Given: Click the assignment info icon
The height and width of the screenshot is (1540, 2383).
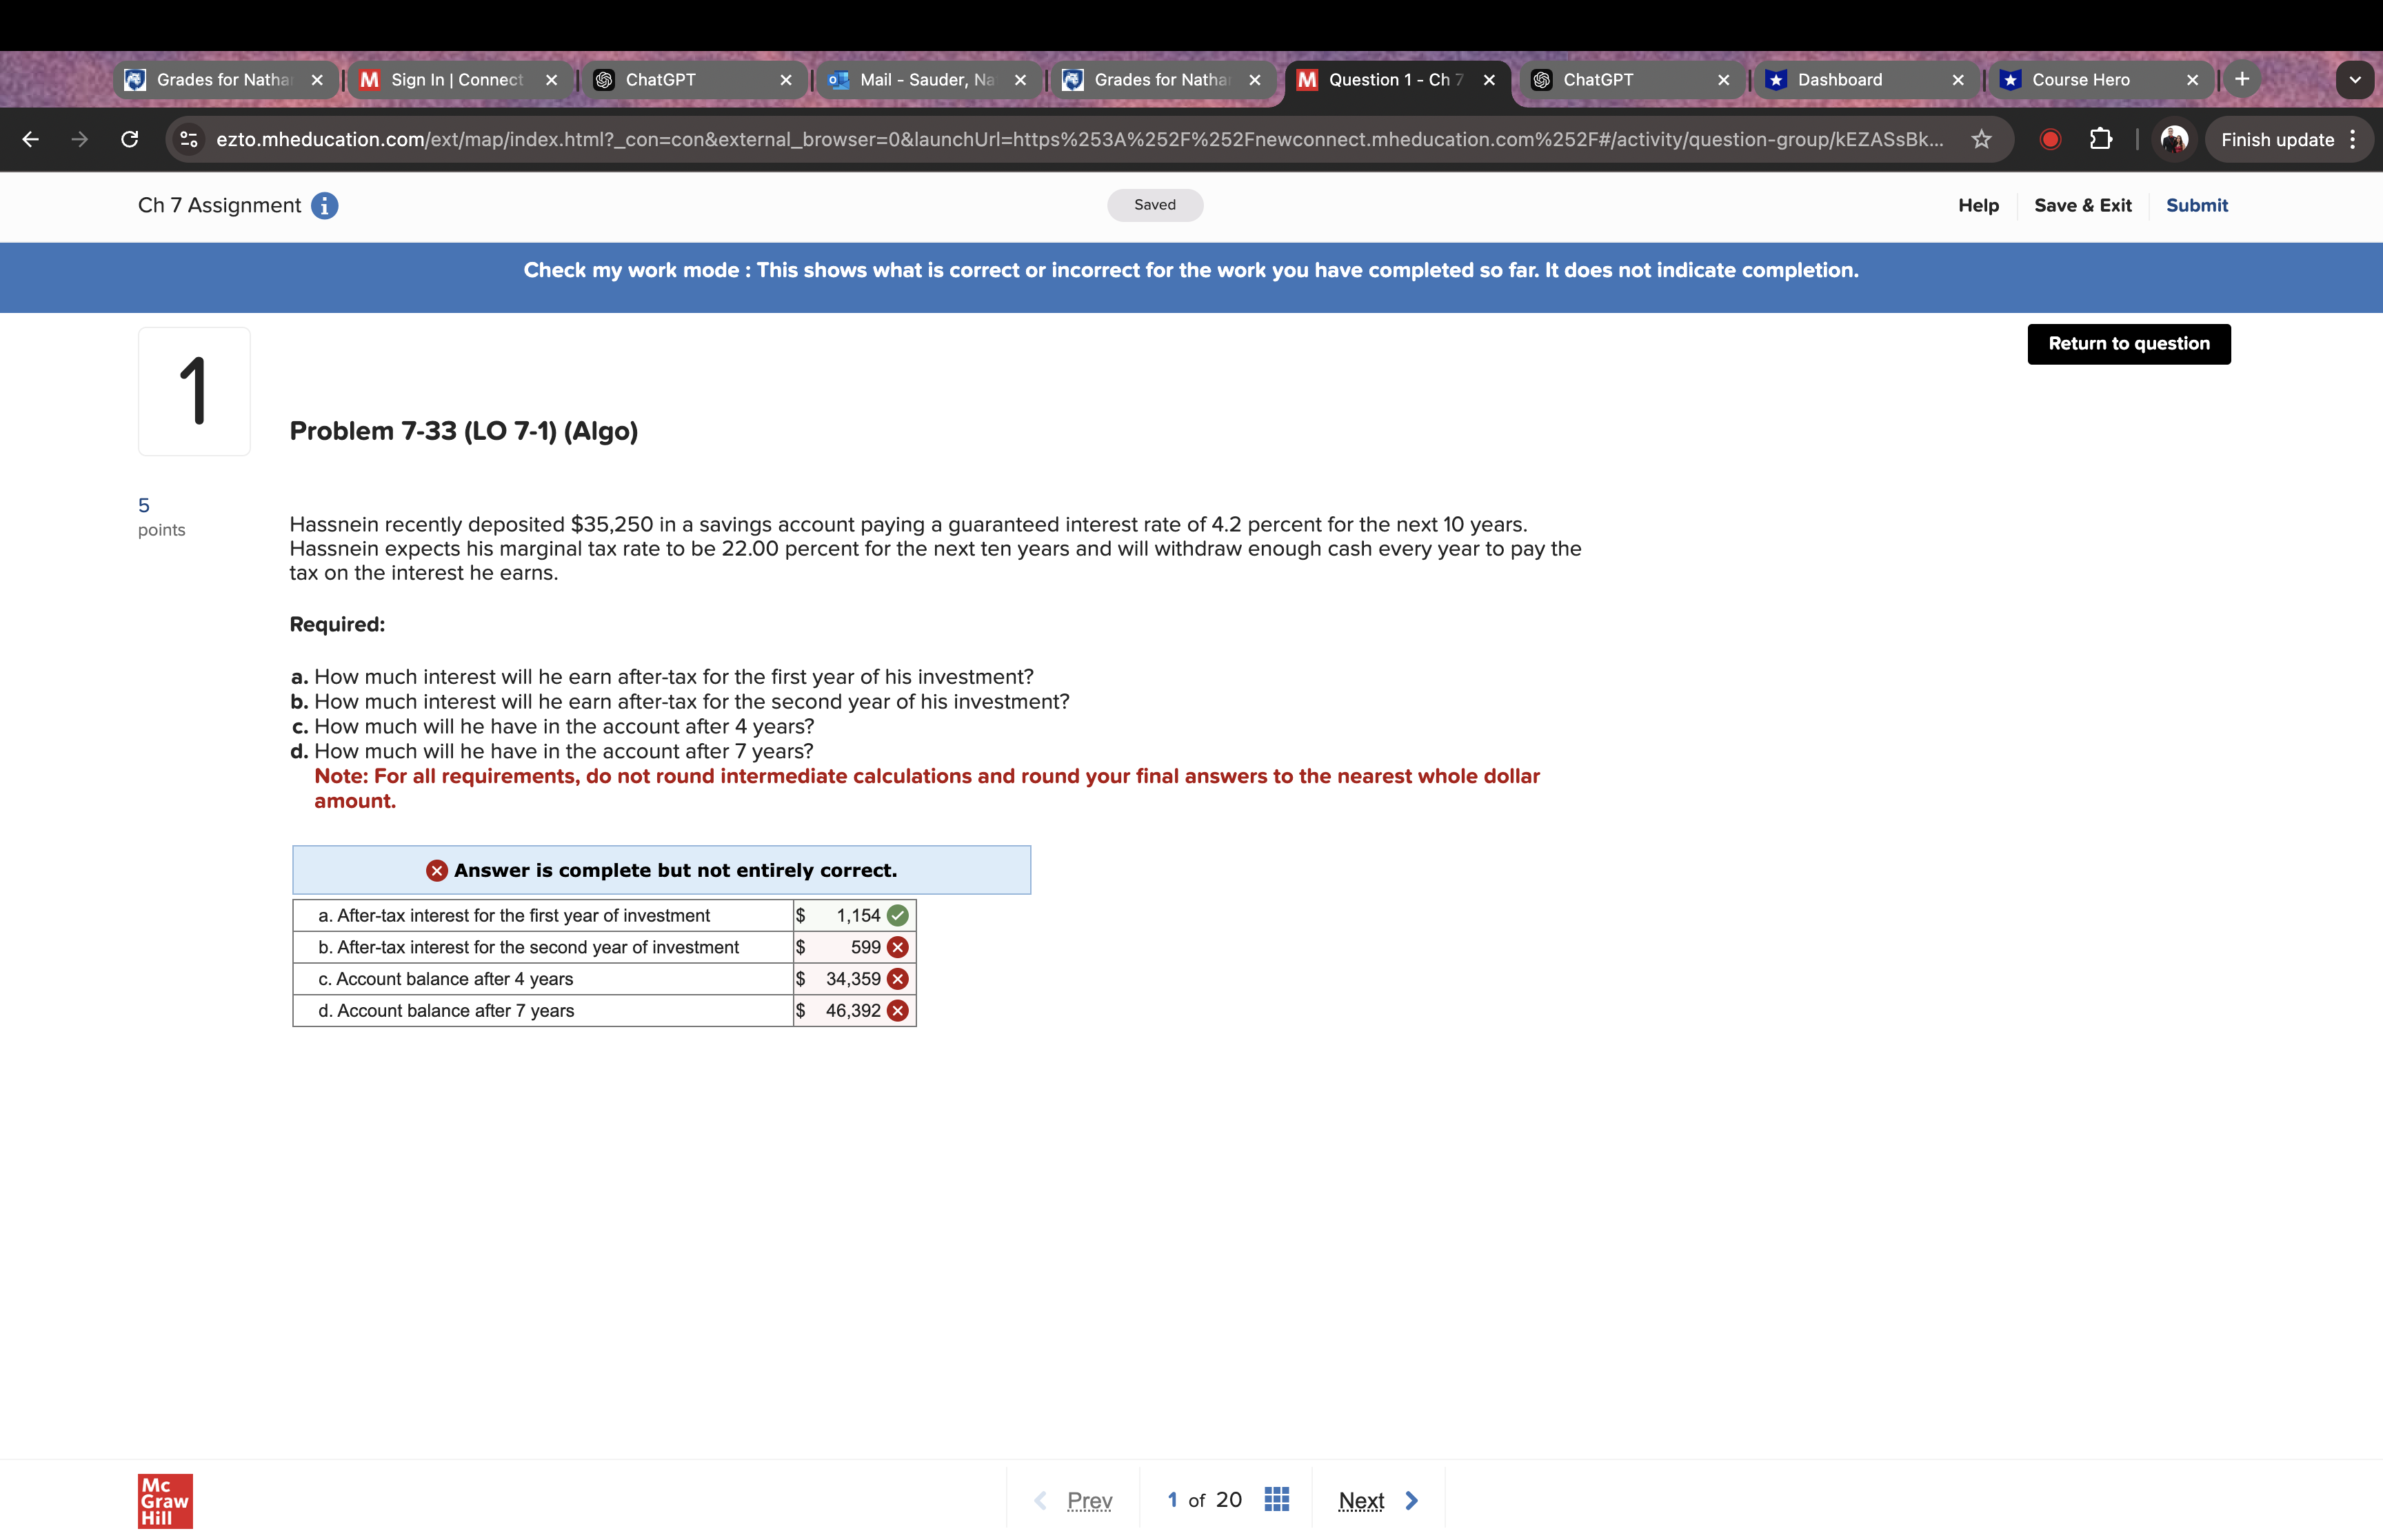Looking at the screenshot, I should coord(324,206).
